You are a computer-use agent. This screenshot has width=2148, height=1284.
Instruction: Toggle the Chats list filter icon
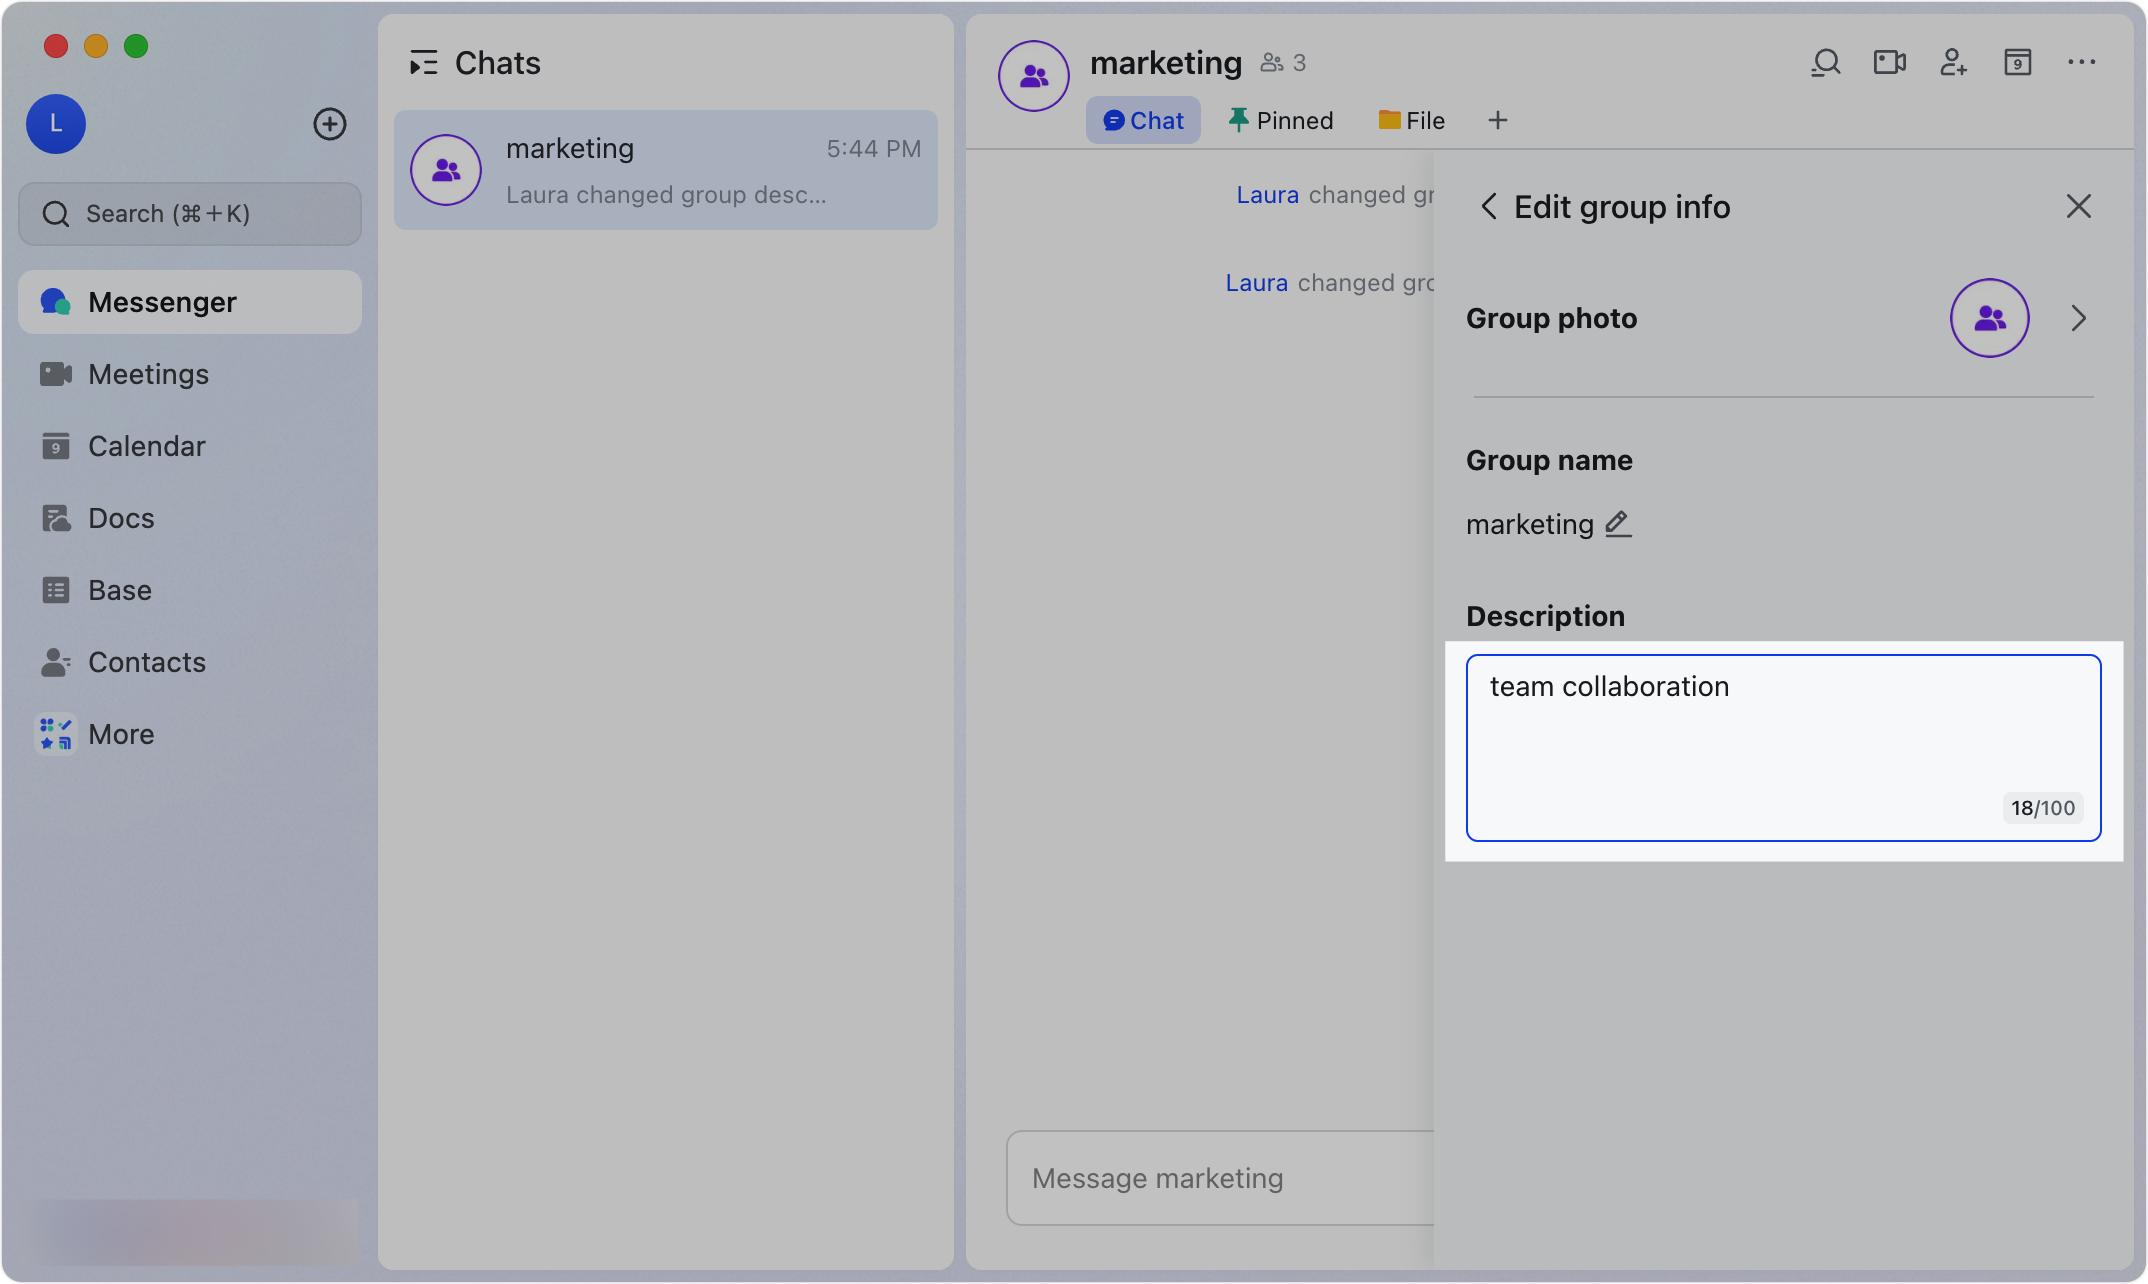tap(424, 63)
